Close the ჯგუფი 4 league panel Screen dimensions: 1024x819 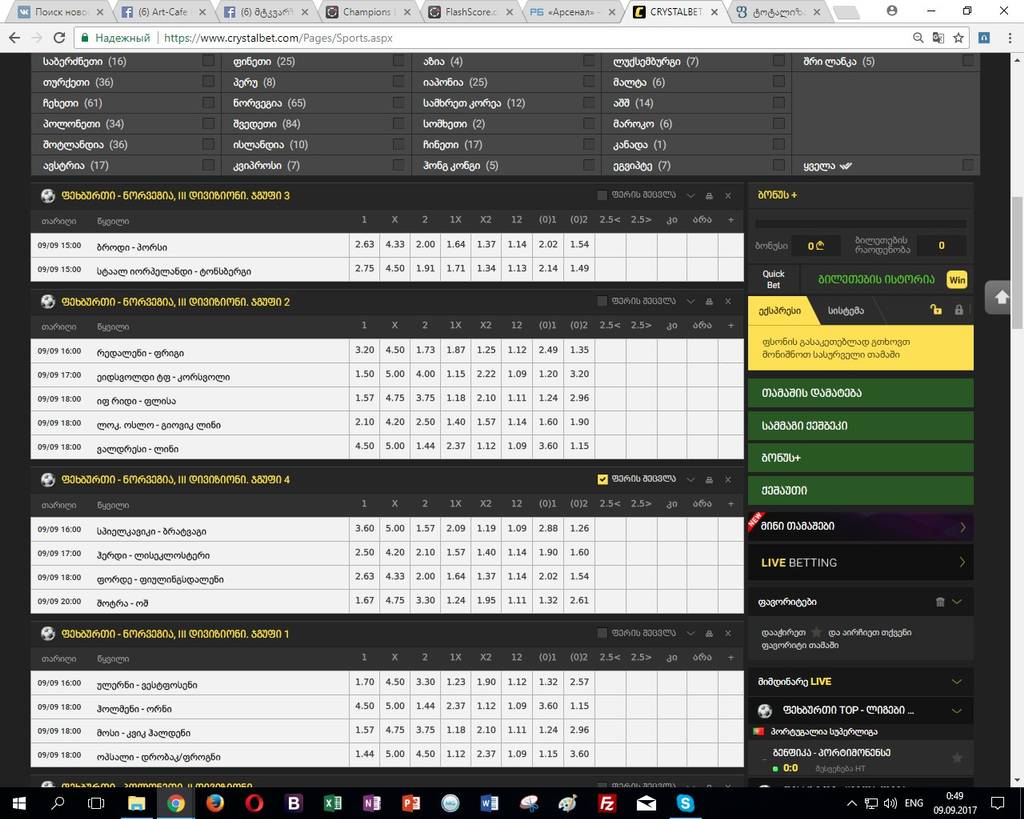(728, 480)
